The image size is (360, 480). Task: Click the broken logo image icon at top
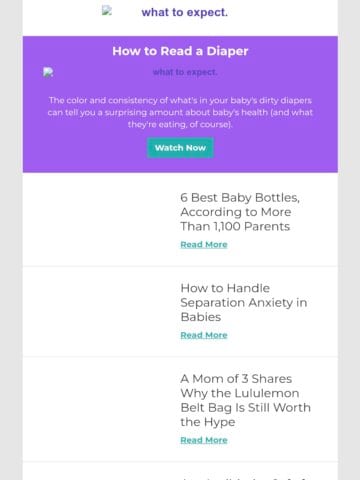[x=107, y=10]
